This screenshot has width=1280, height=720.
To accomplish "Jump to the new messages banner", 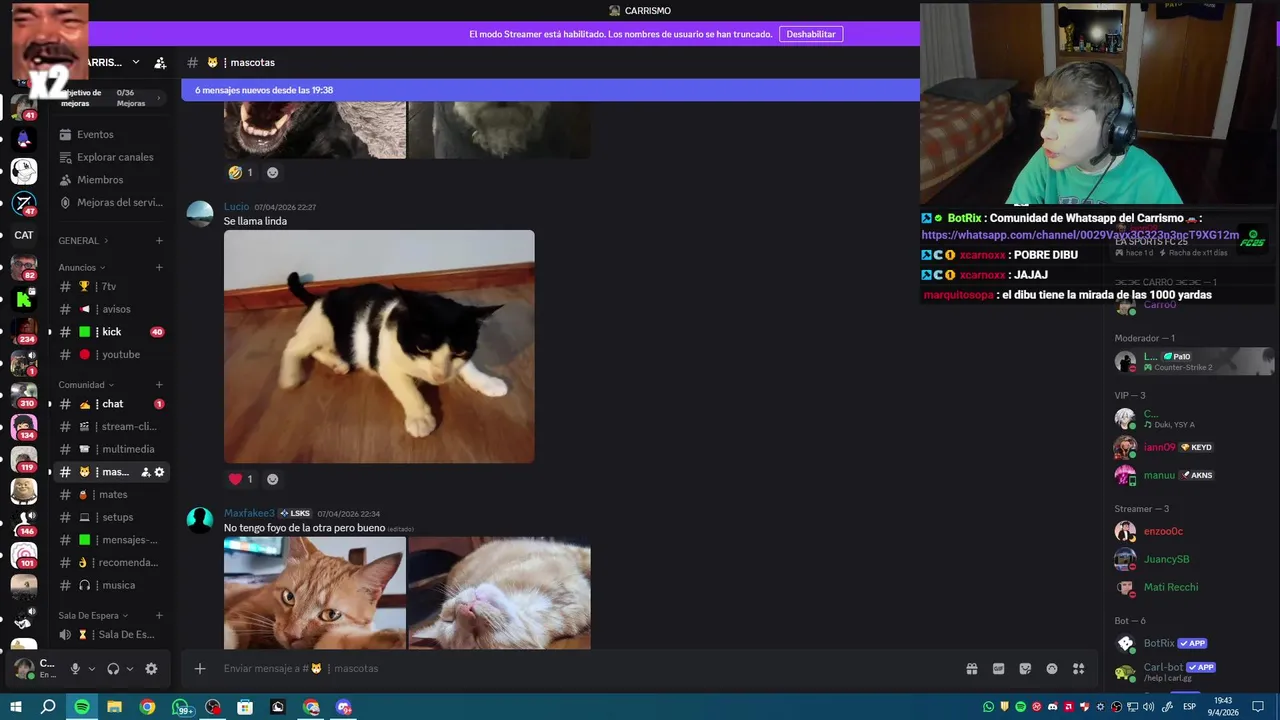I will 550,90.
